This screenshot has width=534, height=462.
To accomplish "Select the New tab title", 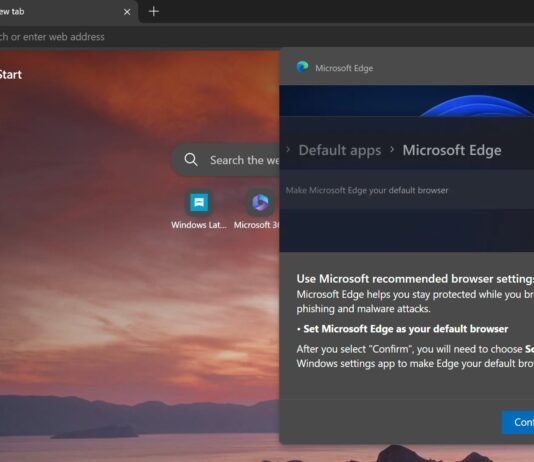I will [12, 12].
